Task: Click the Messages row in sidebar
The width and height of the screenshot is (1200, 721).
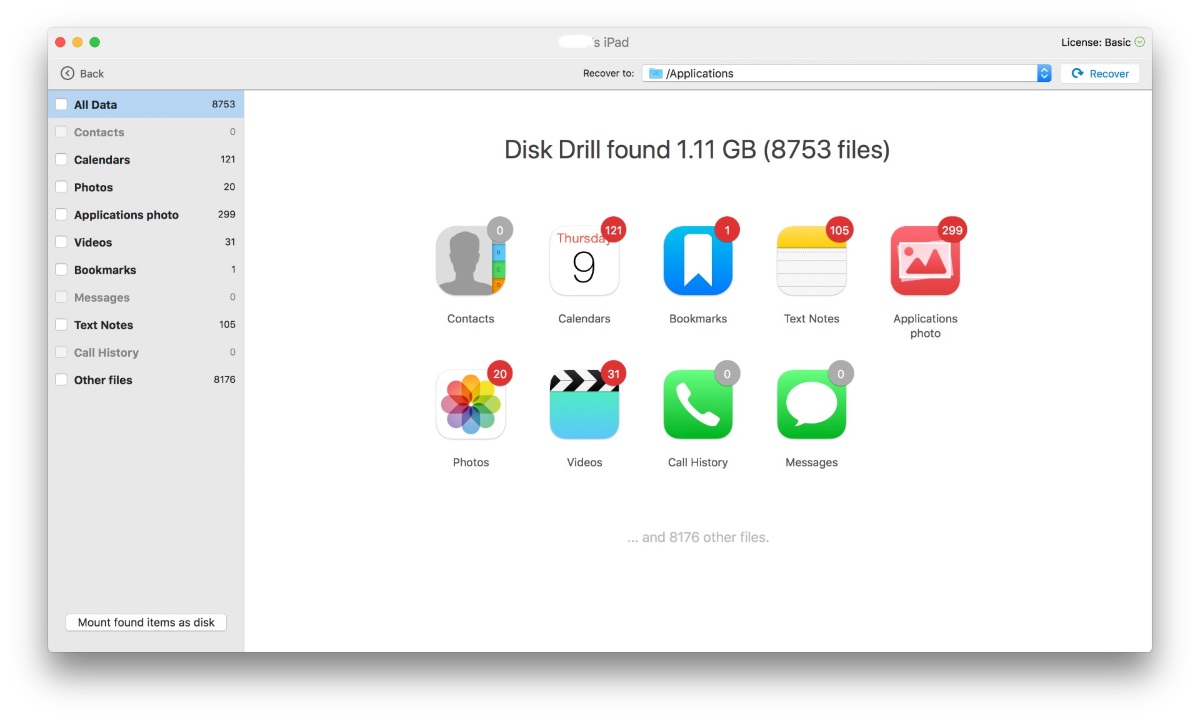Action: 146,297
